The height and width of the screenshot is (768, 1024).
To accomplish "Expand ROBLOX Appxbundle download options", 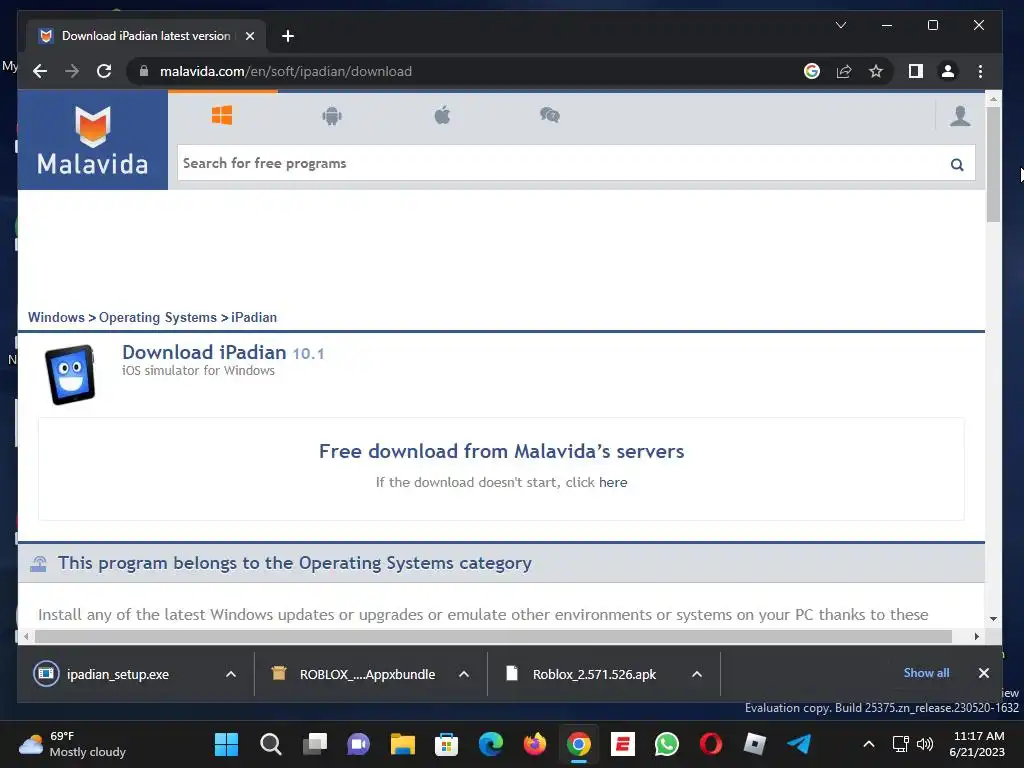I will point(464,674).
